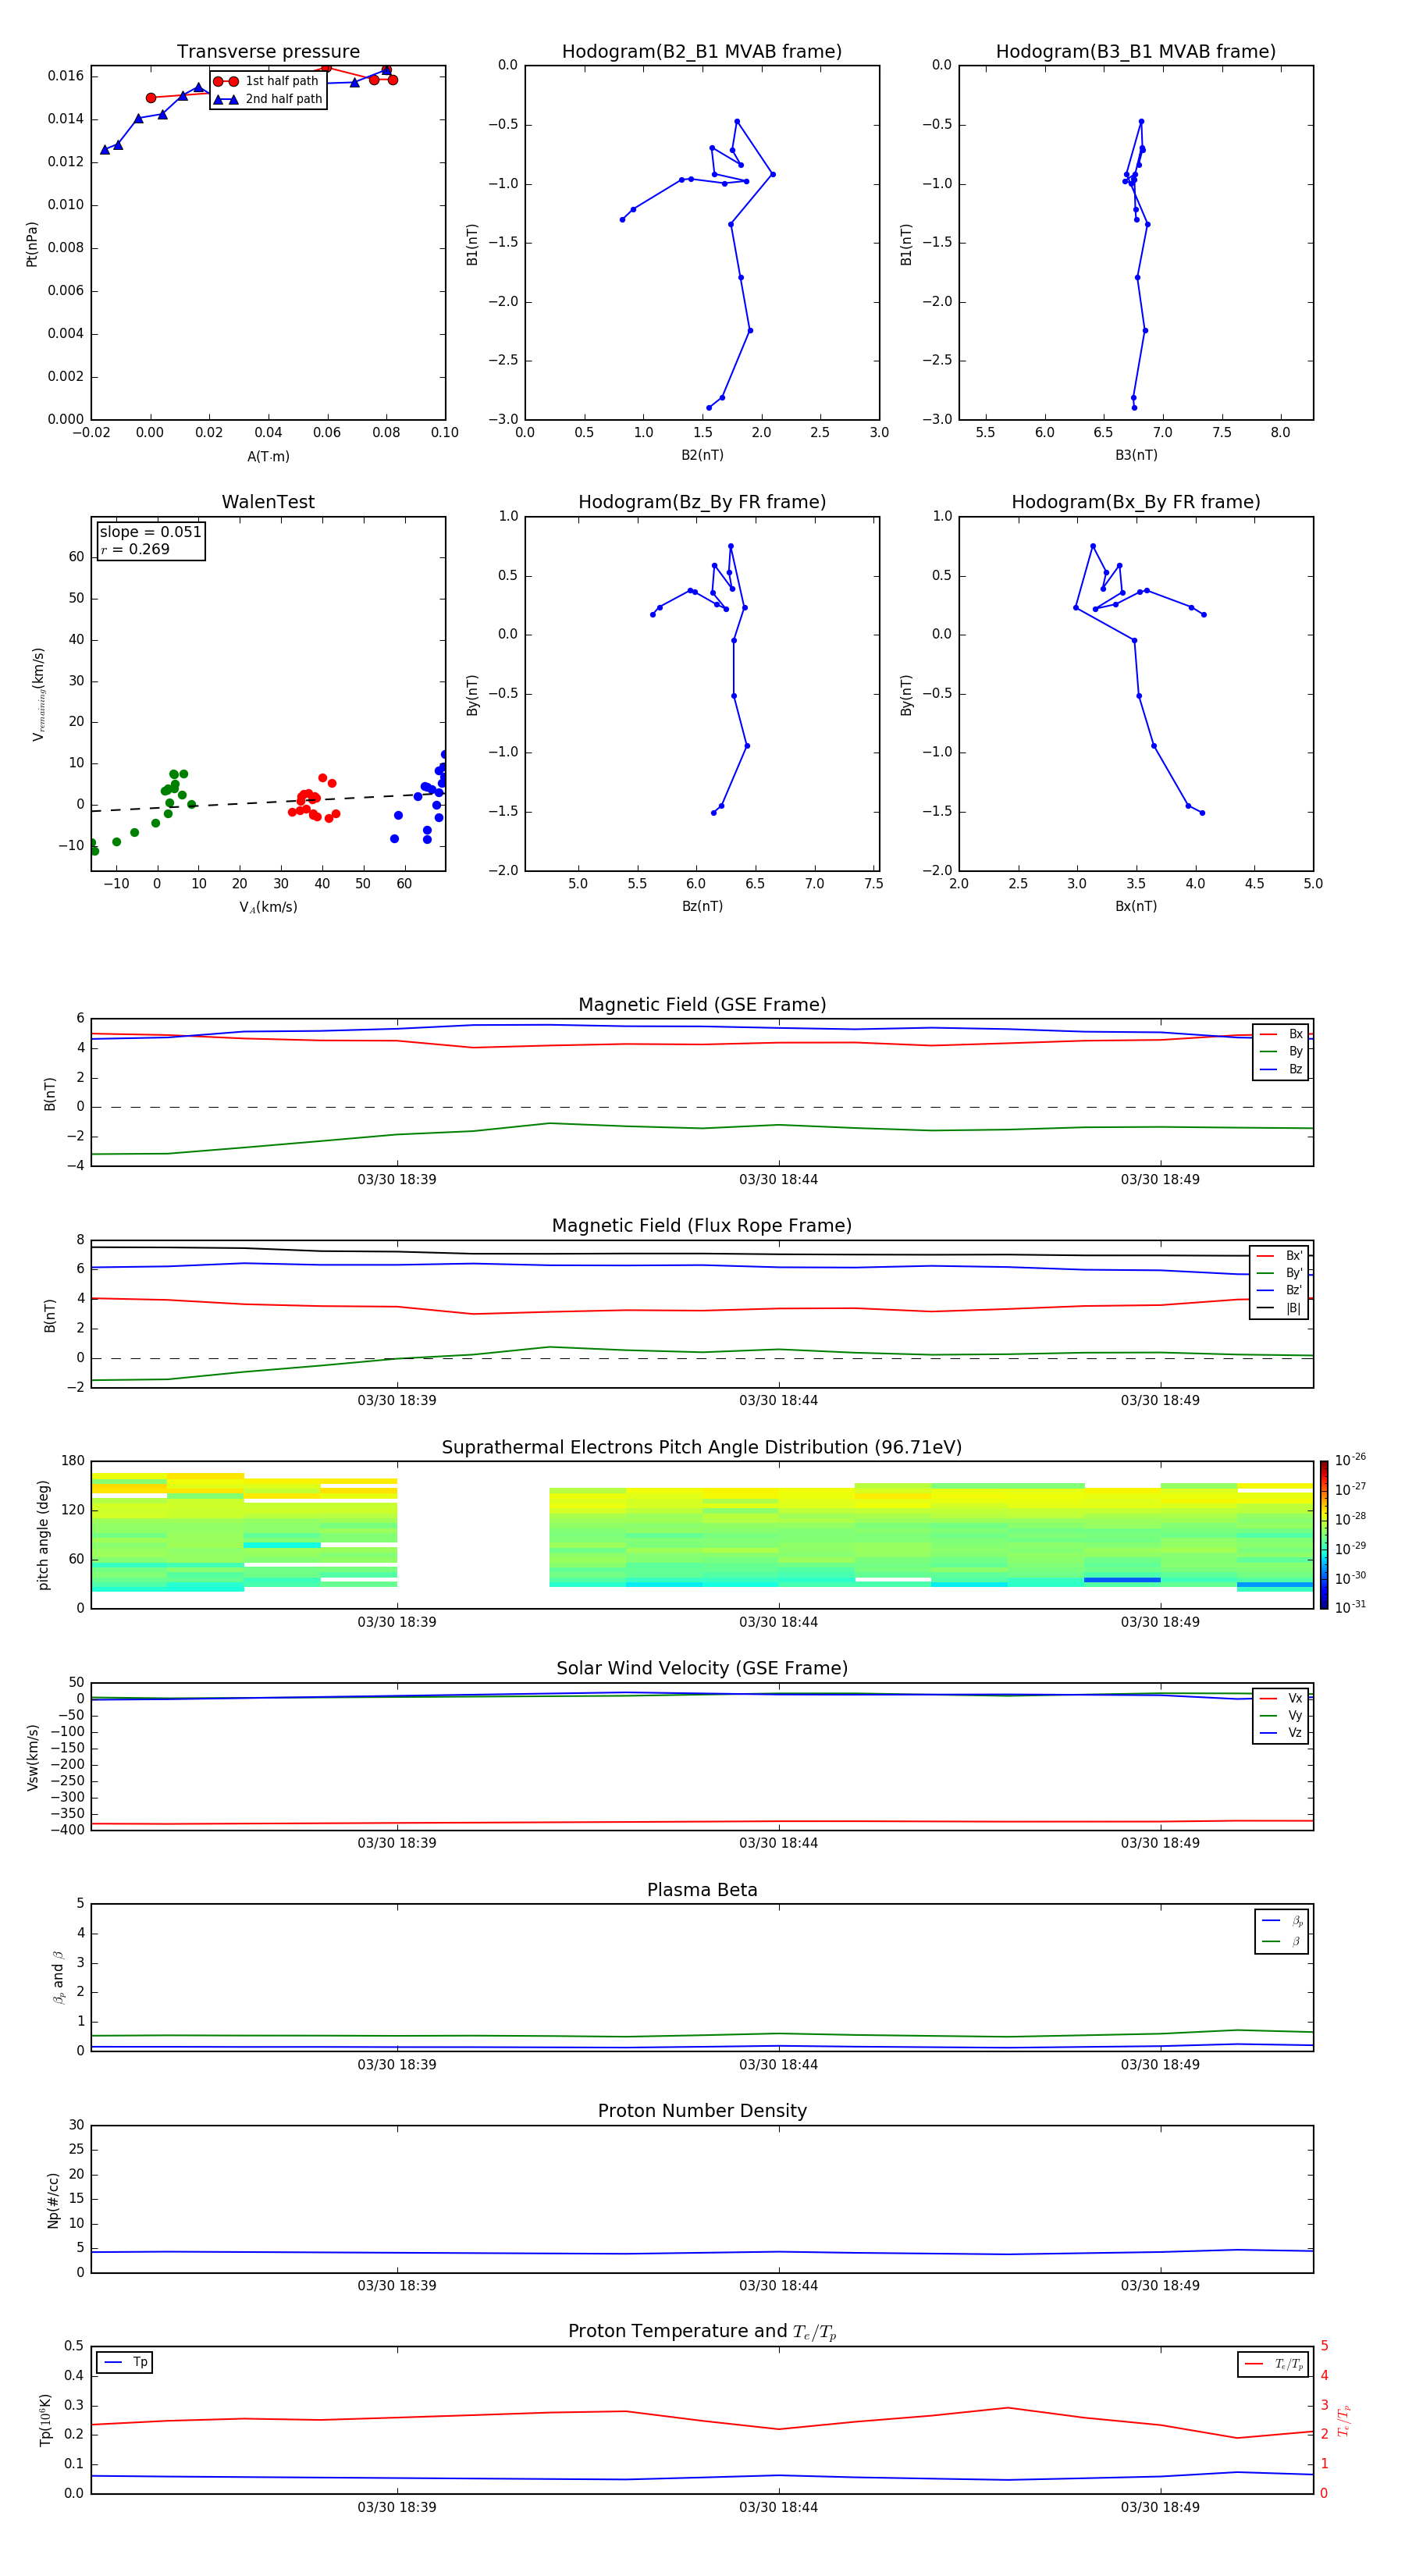
Task: Click the "Np(#/cc)" y-axis label
Action: tap(53, 2200)
